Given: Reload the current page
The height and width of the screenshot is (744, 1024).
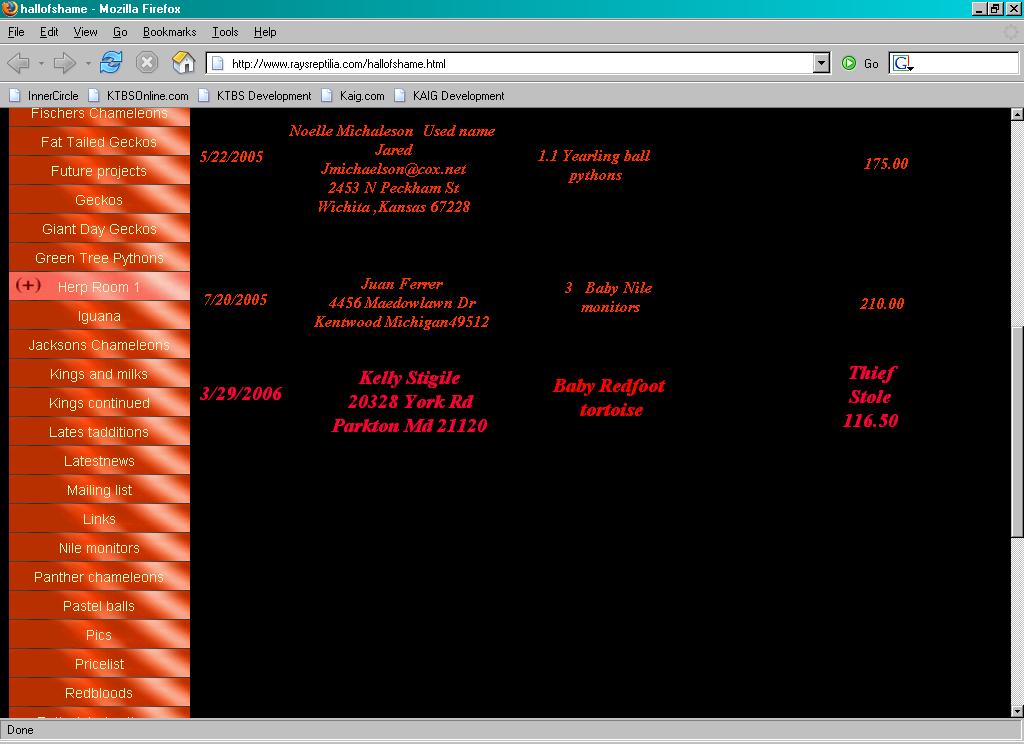Looking at the screenshot, I should [x=111, y=63].
